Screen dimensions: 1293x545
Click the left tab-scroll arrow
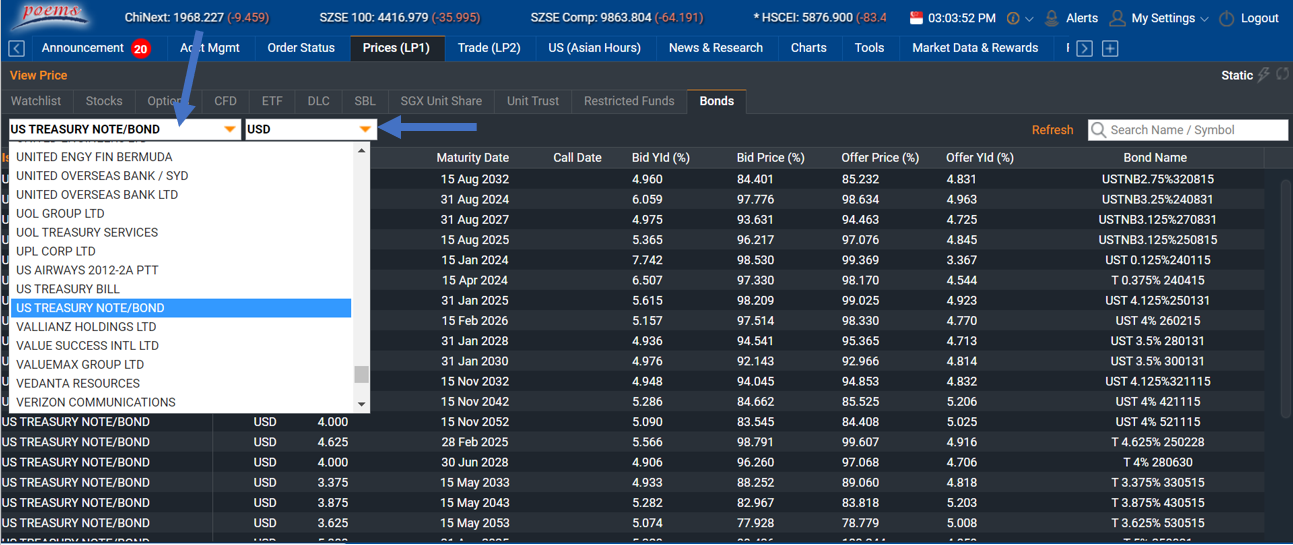pyautogui.click(x=17, y=48)
